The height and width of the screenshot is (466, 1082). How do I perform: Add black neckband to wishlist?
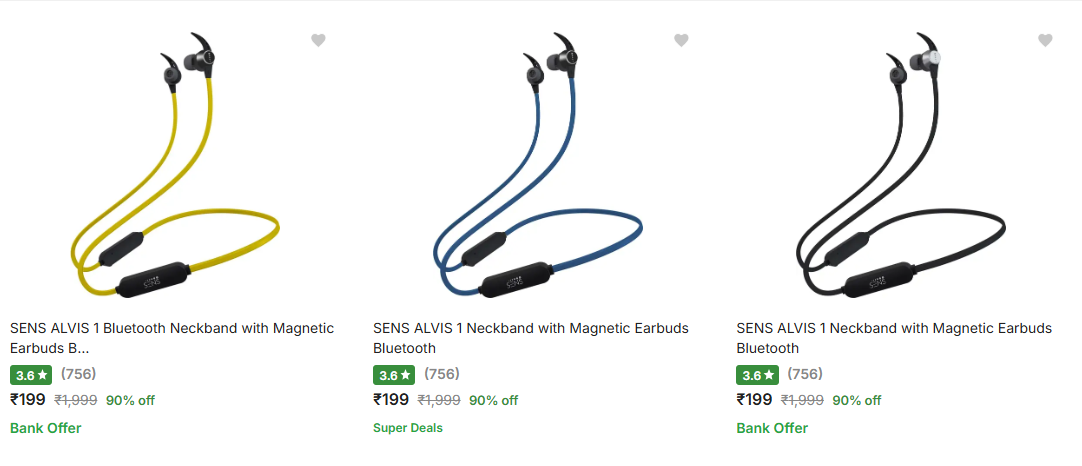tap(1045, 40)
